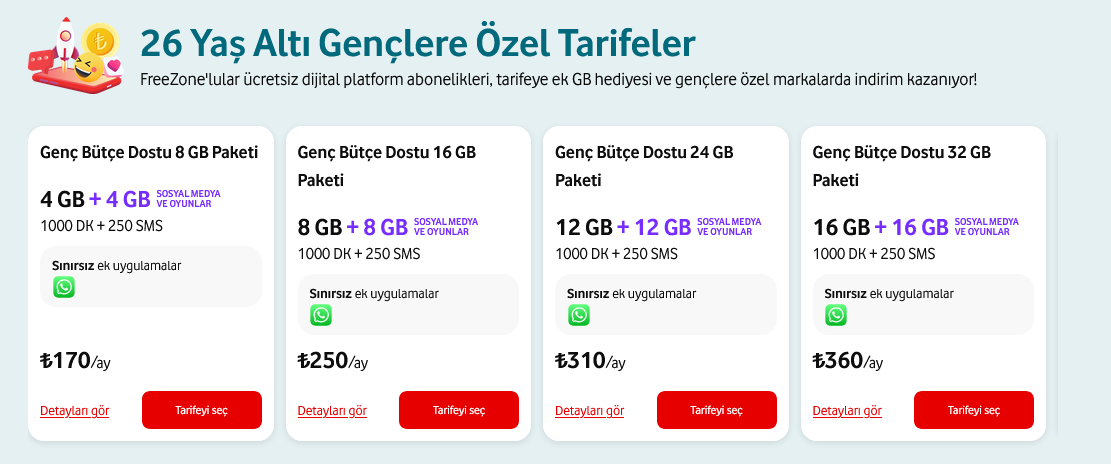Screen dimensions: 1111x464
Task: Click WhatsApp icon in 8 GB package
Action: [x=64, y=288]
